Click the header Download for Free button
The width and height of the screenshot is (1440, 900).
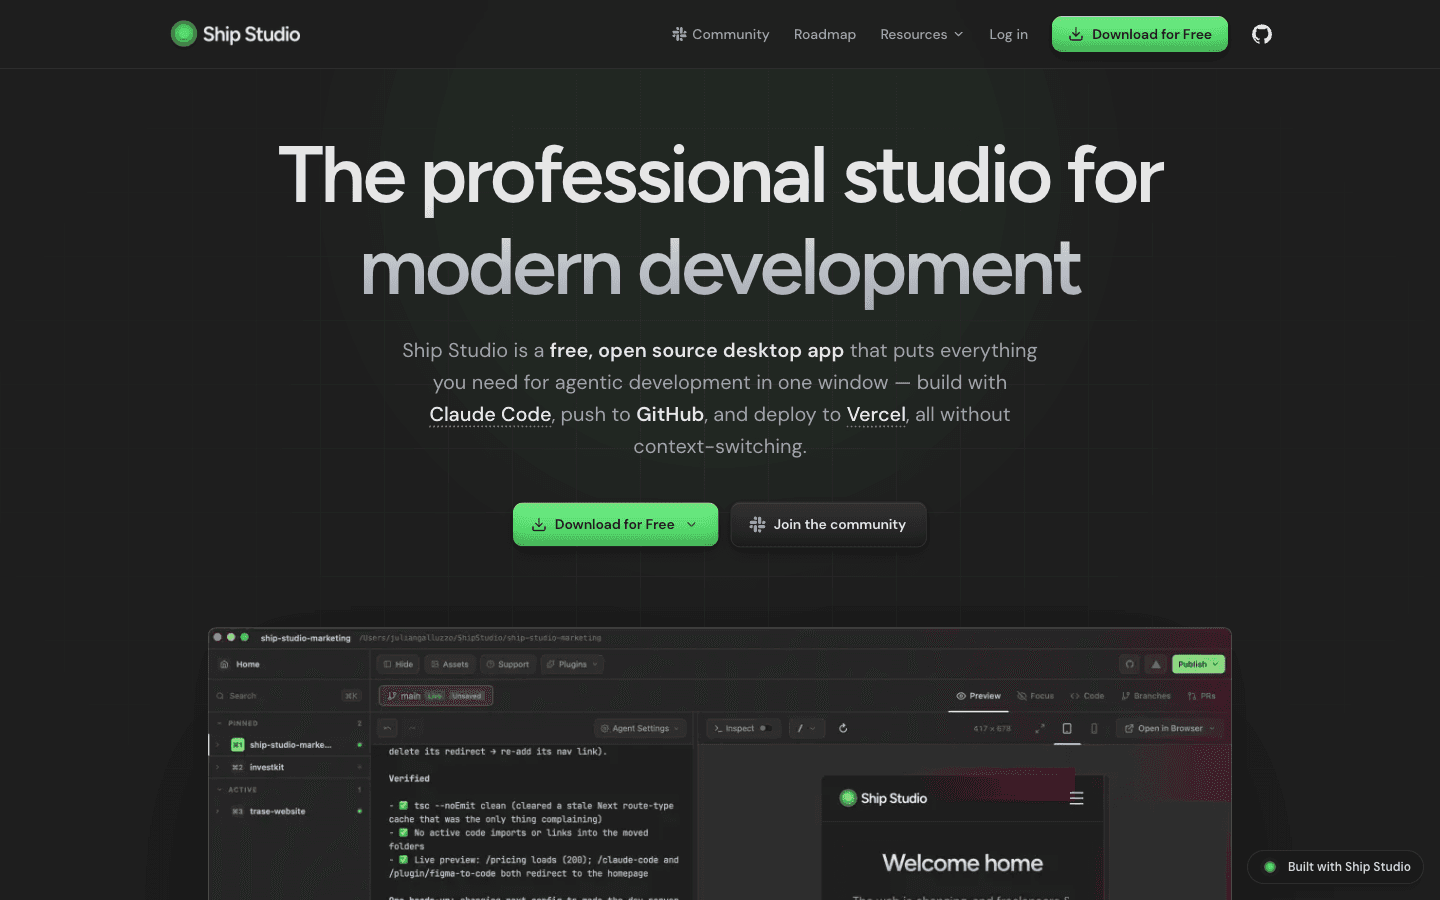click(x=1140, y=34)
